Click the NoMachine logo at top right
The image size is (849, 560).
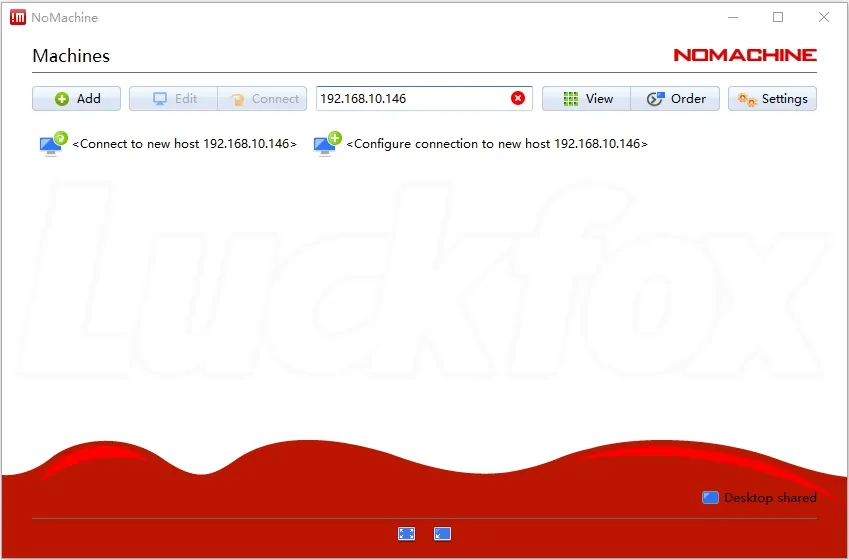tap(745, 55)
